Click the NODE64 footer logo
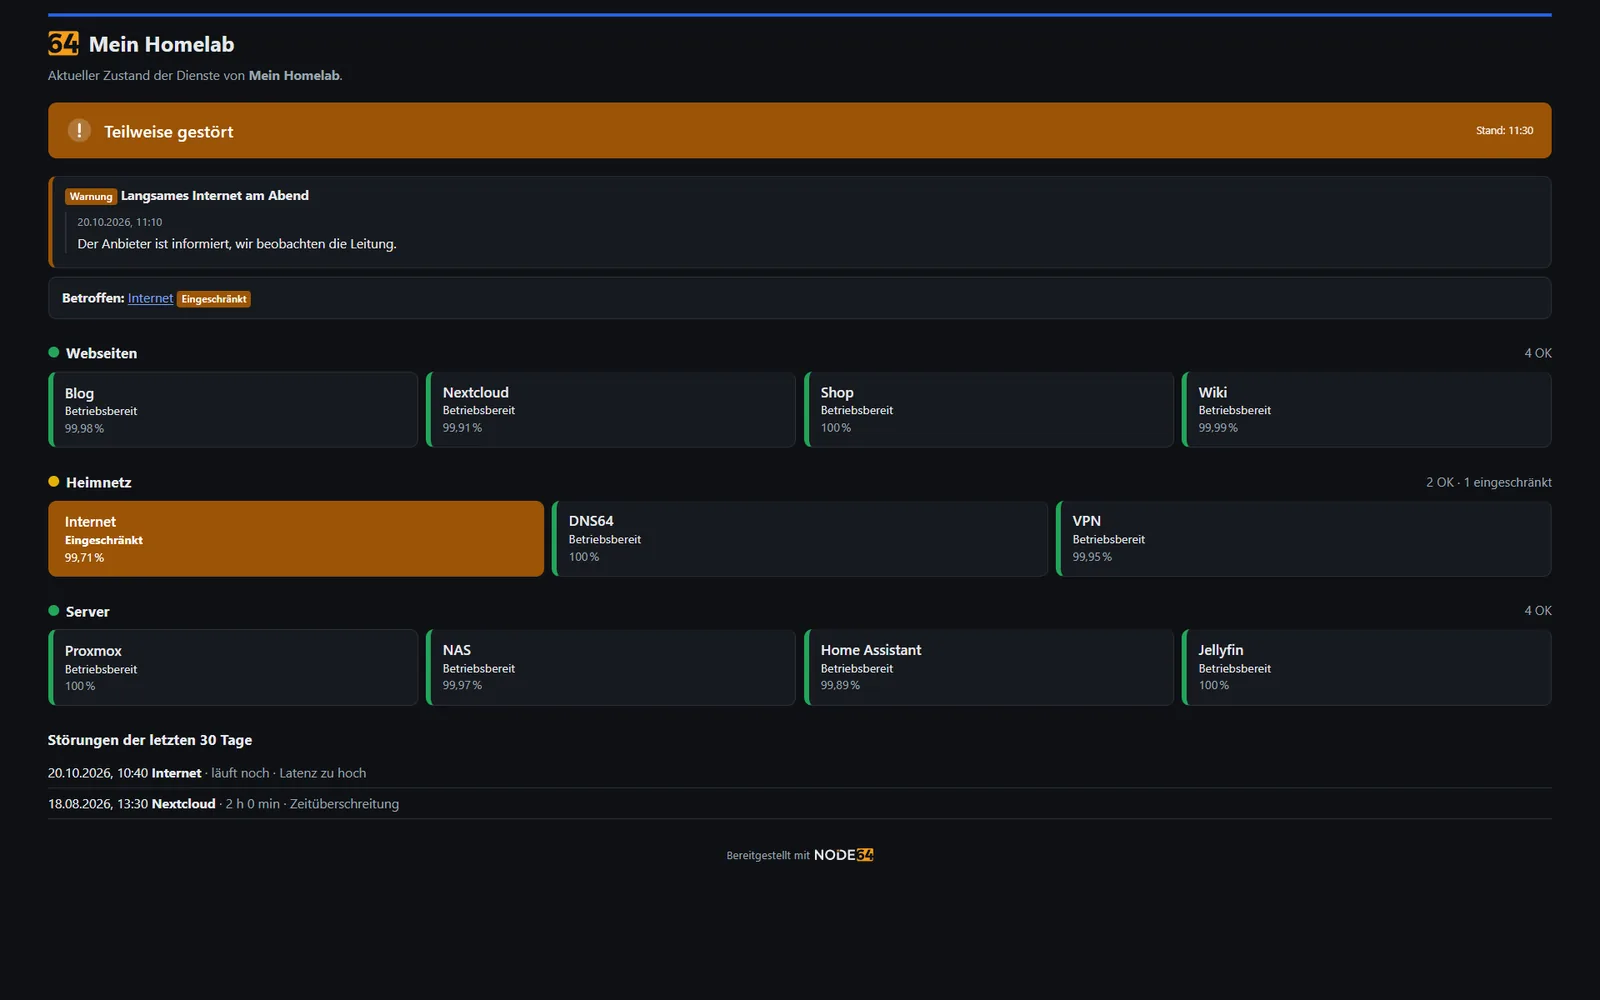This screenshot has height=1000, width=1600. pyautogui.click(x=843, y=855)
